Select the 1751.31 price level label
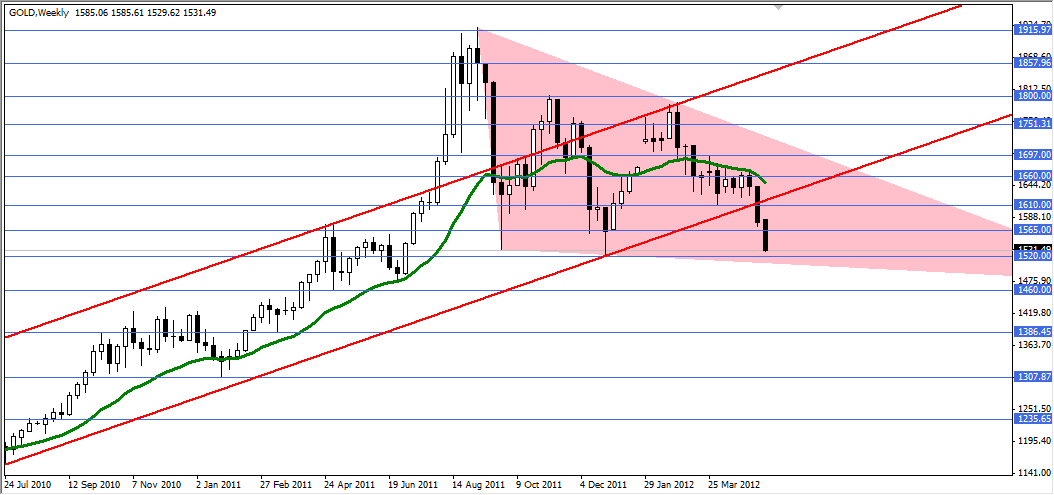The width and height of the screenshot is (1054, 495). [x=1033, y=124]
